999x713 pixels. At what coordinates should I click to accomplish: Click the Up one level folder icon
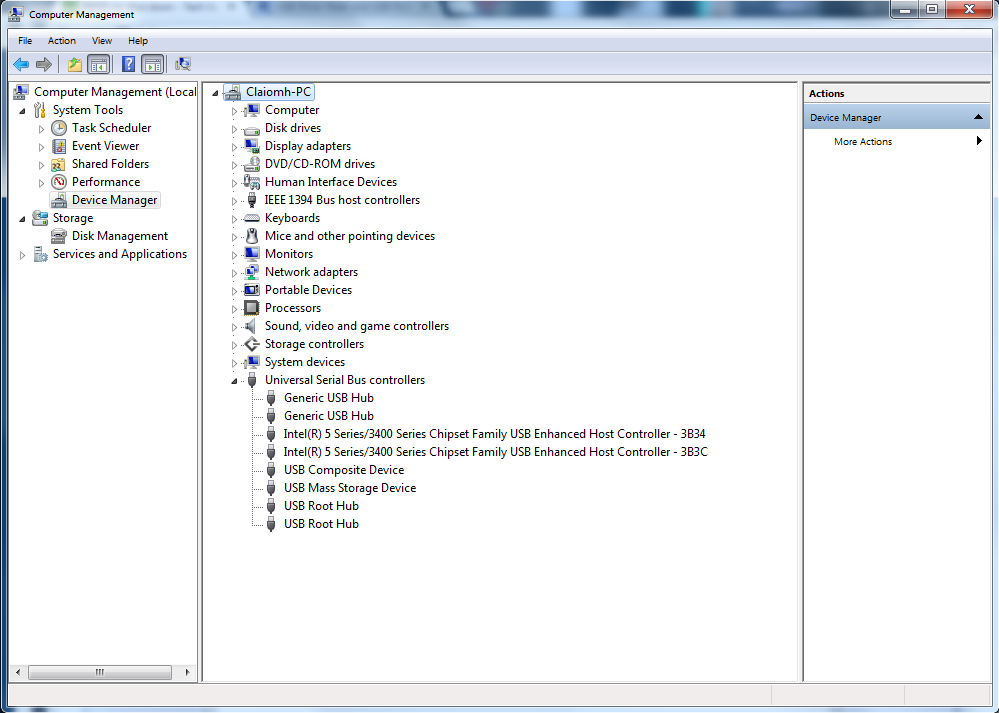(75, 64)
